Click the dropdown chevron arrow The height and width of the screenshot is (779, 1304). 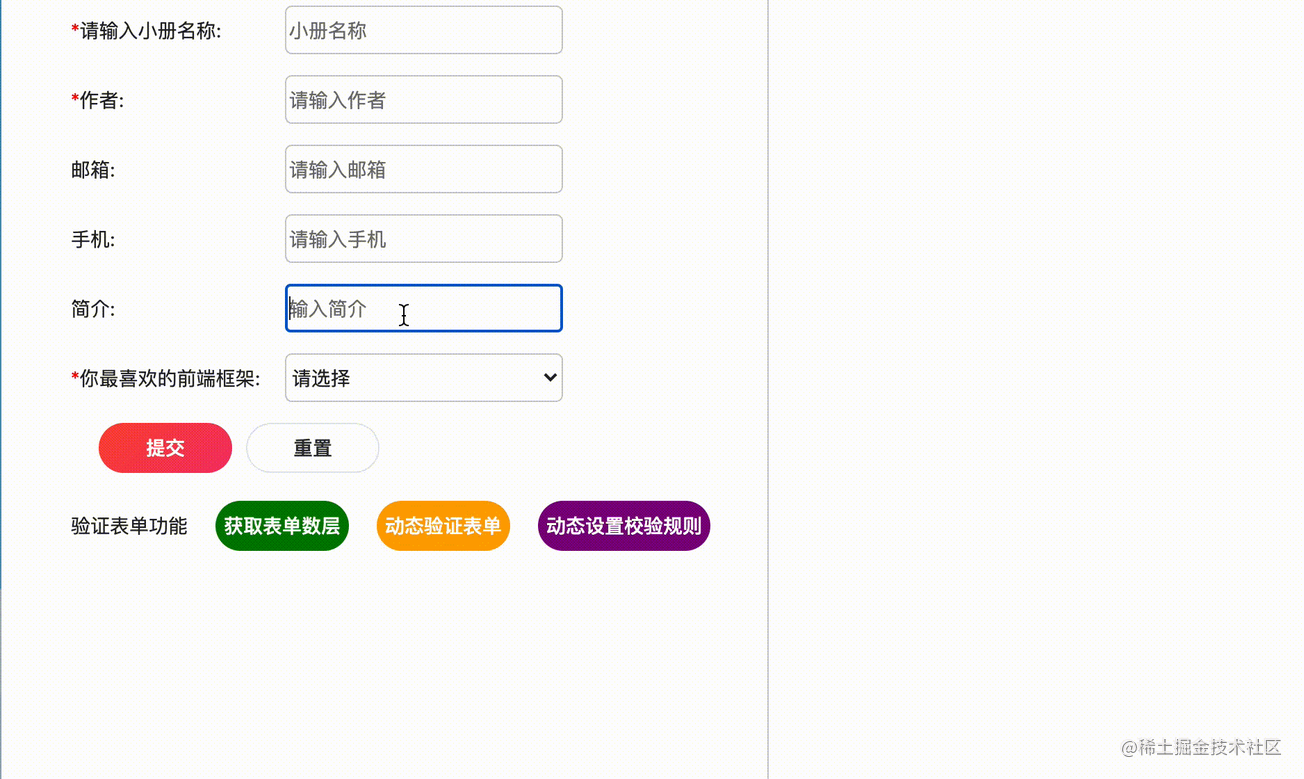coord(548,377)
